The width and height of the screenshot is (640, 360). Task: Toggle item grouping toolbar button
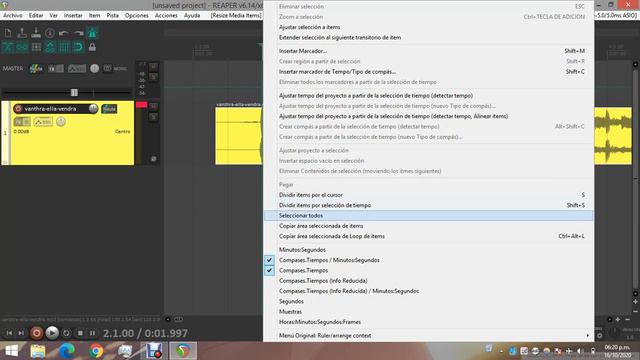(22, 47)
